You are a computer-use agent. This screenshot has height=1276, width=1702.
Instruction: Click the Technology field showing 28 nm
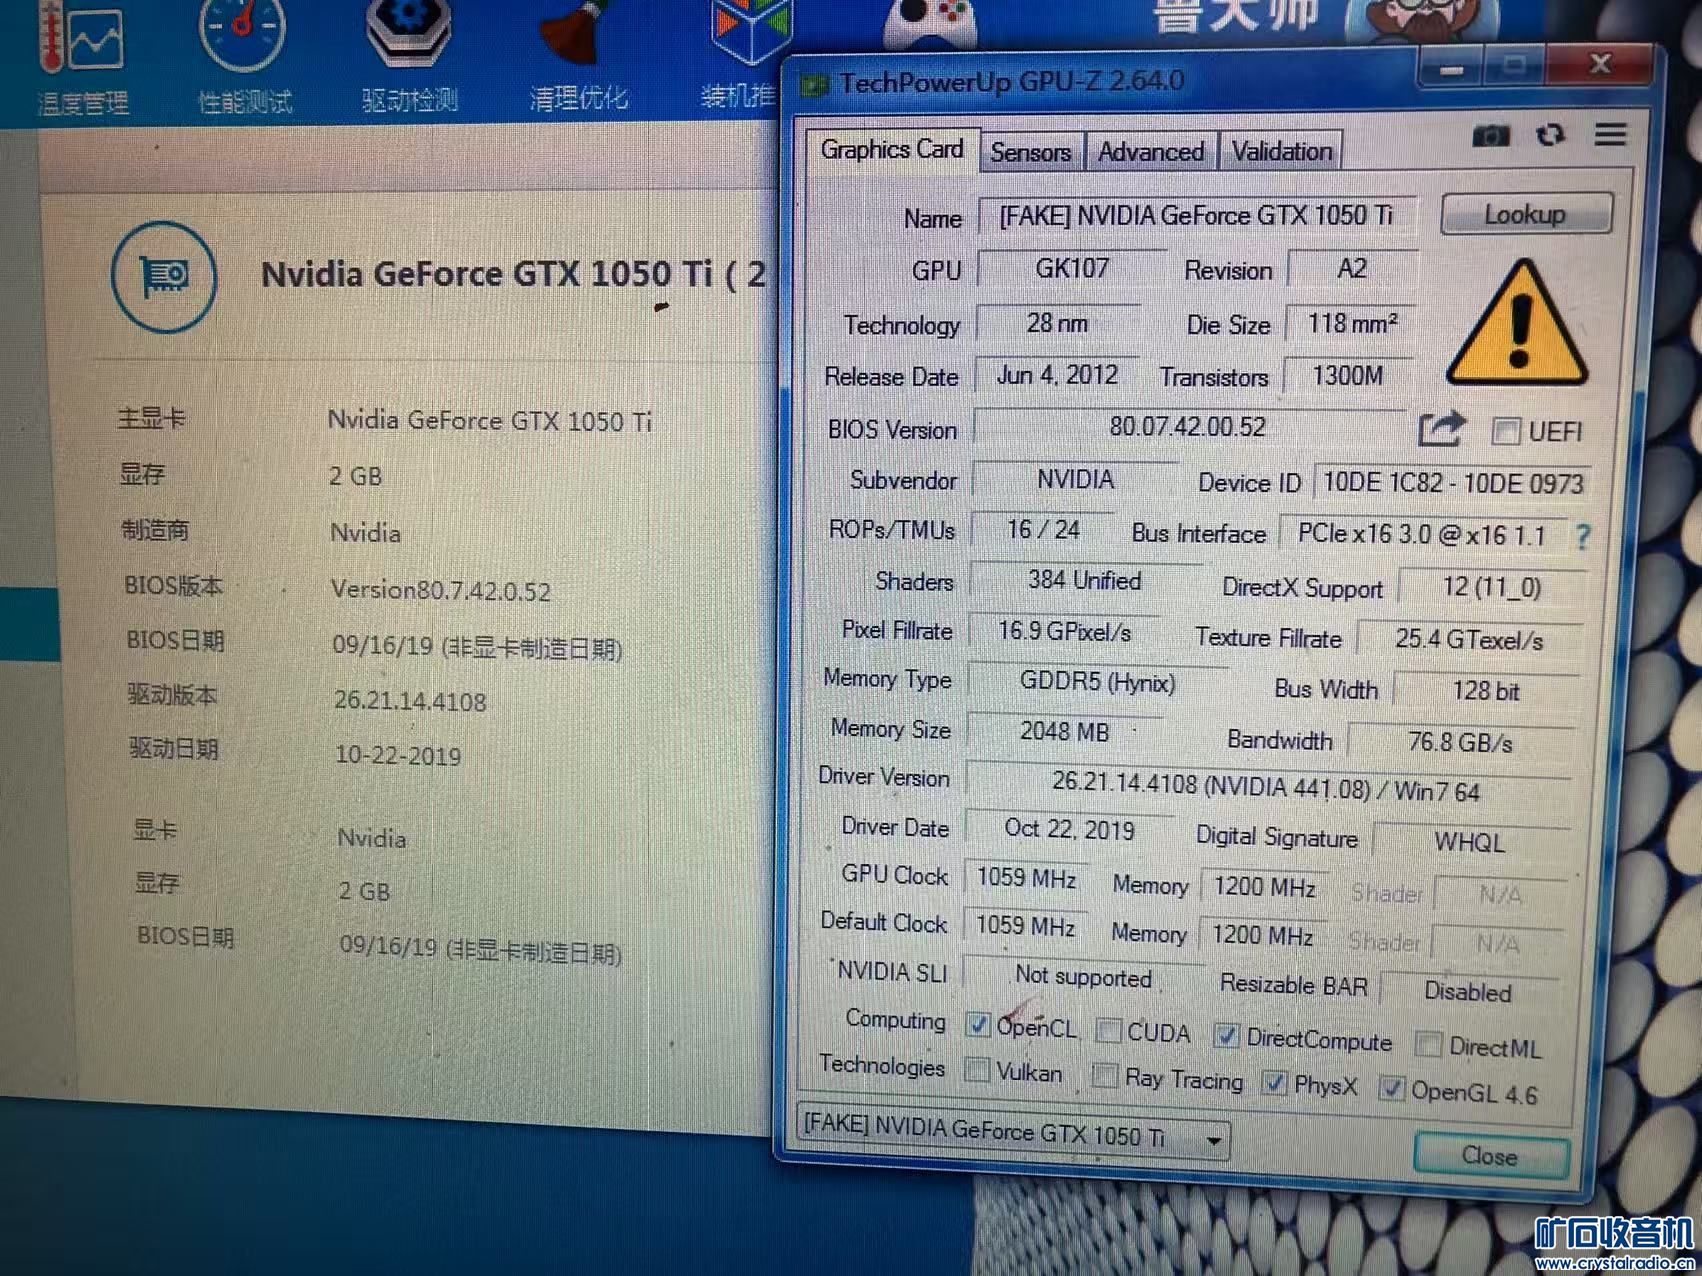coord(1057,324)
